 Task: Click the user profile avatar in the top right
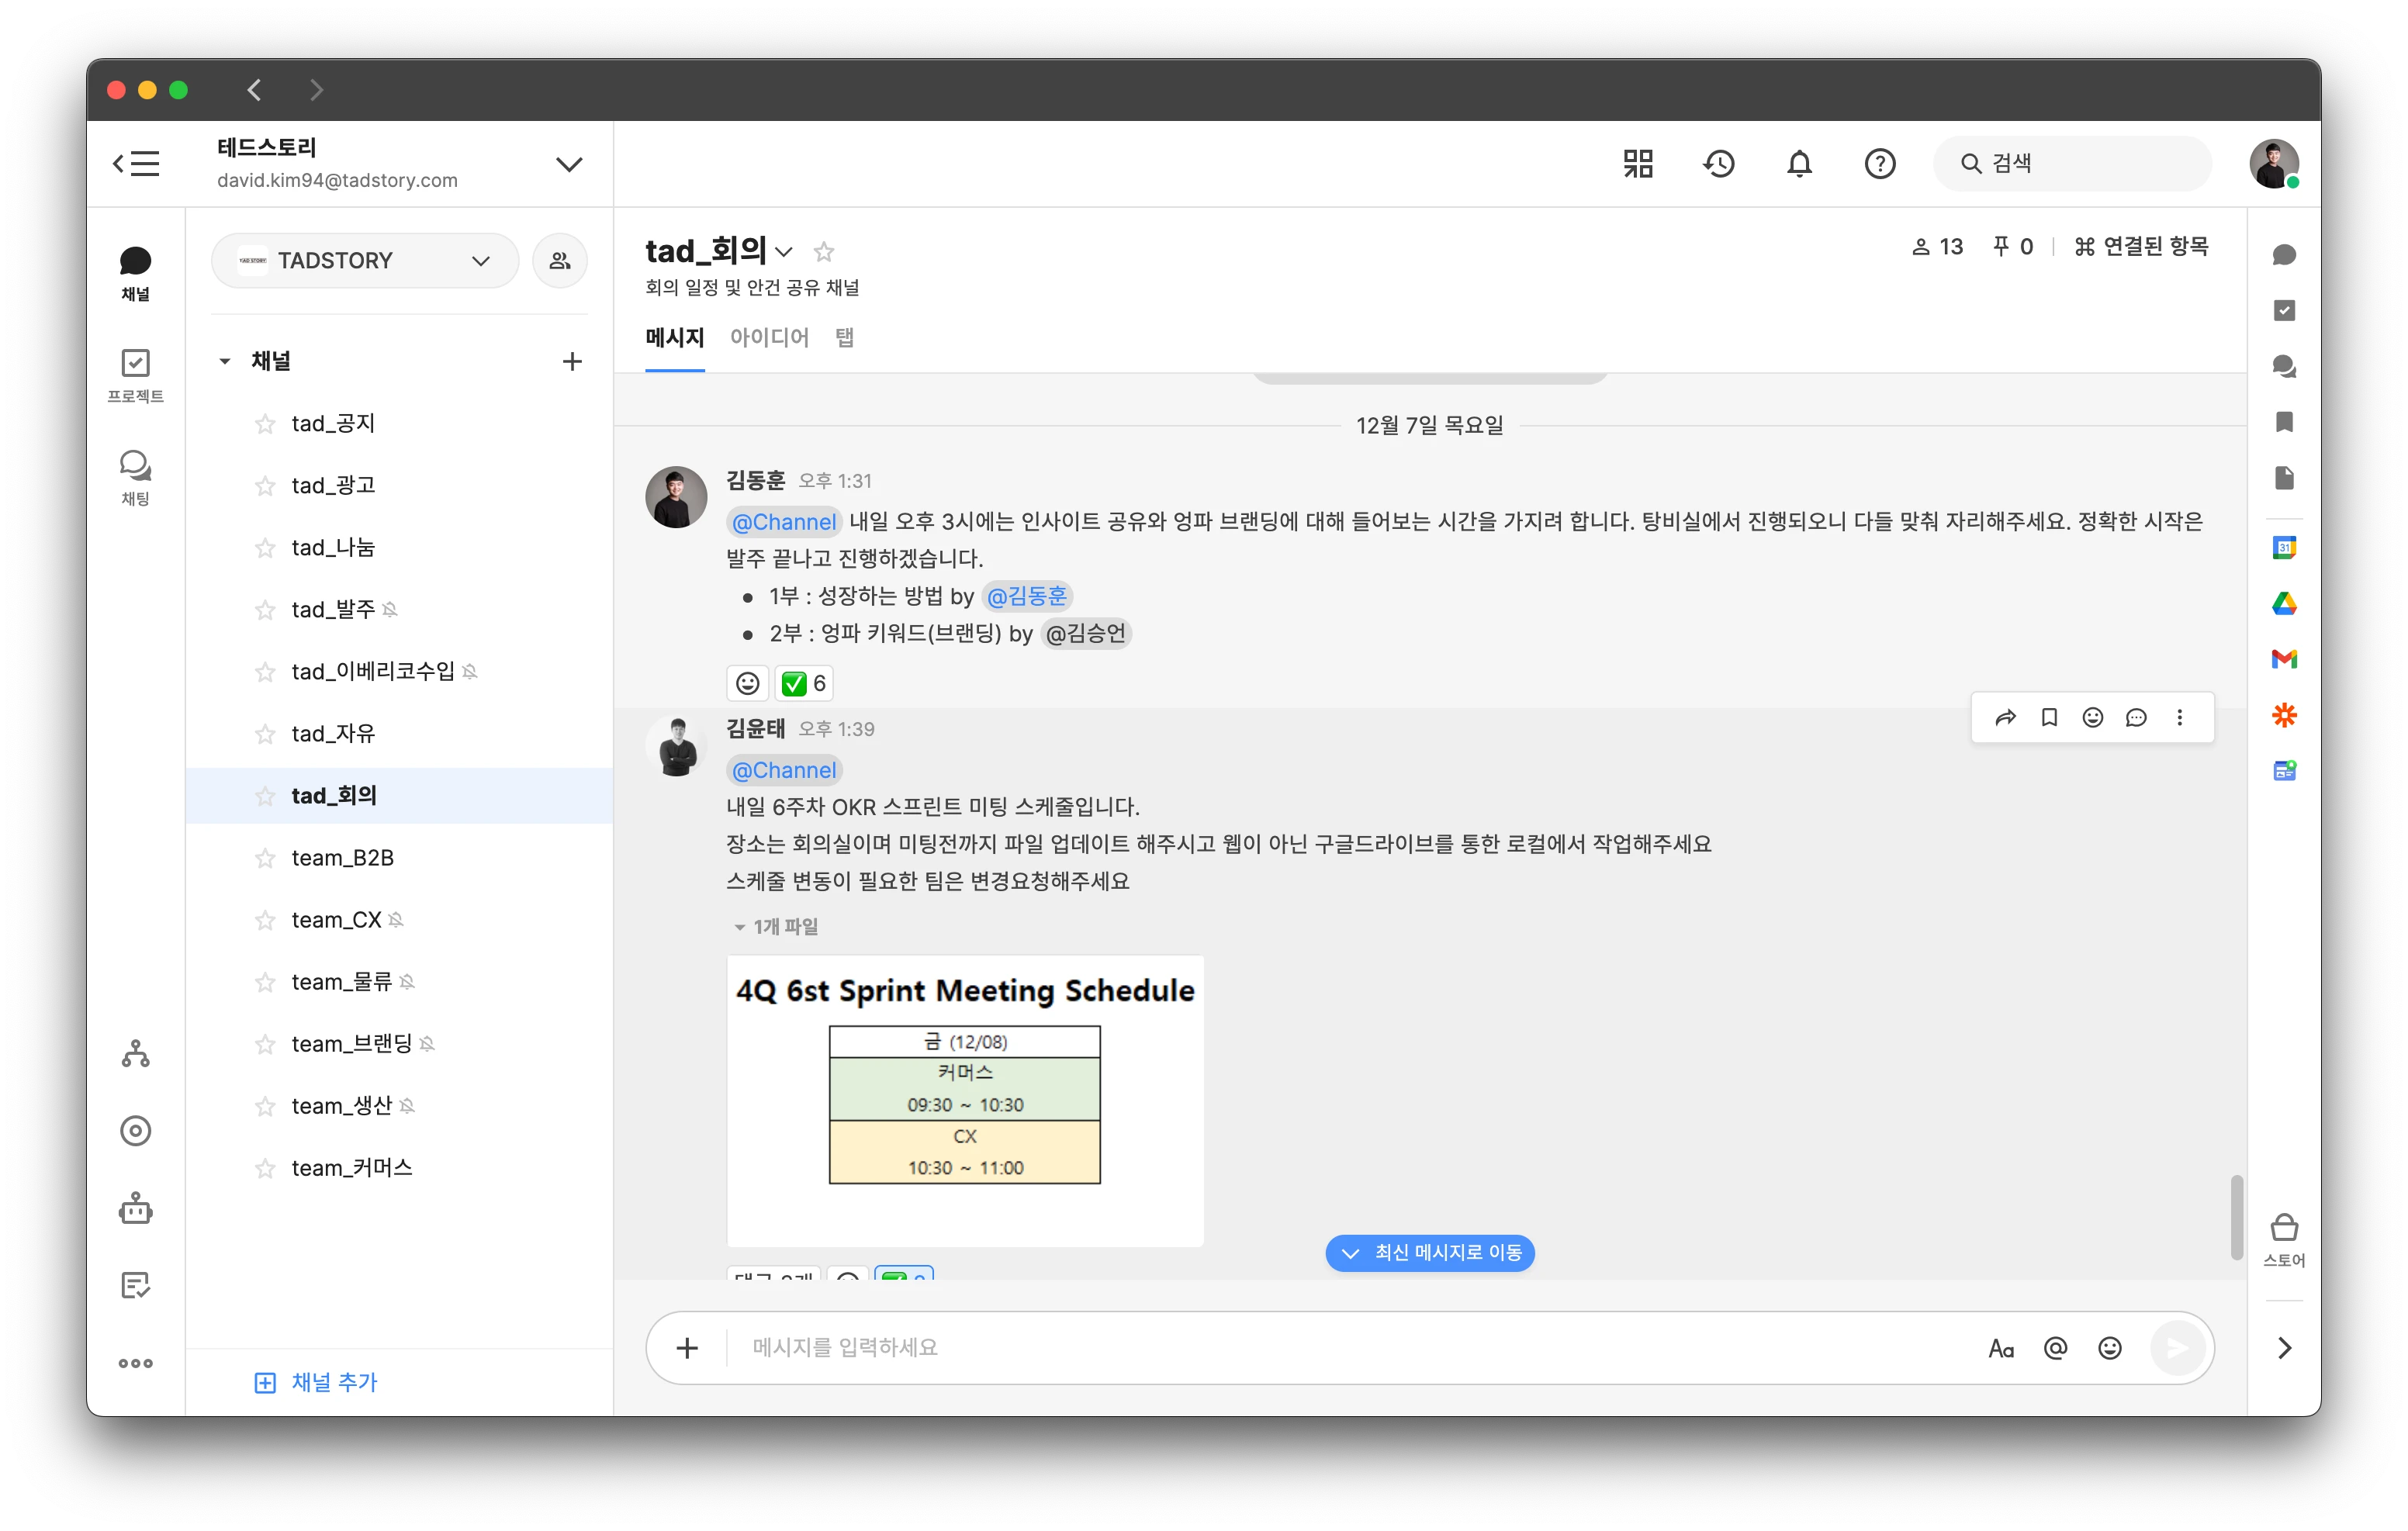[2274, 163]
